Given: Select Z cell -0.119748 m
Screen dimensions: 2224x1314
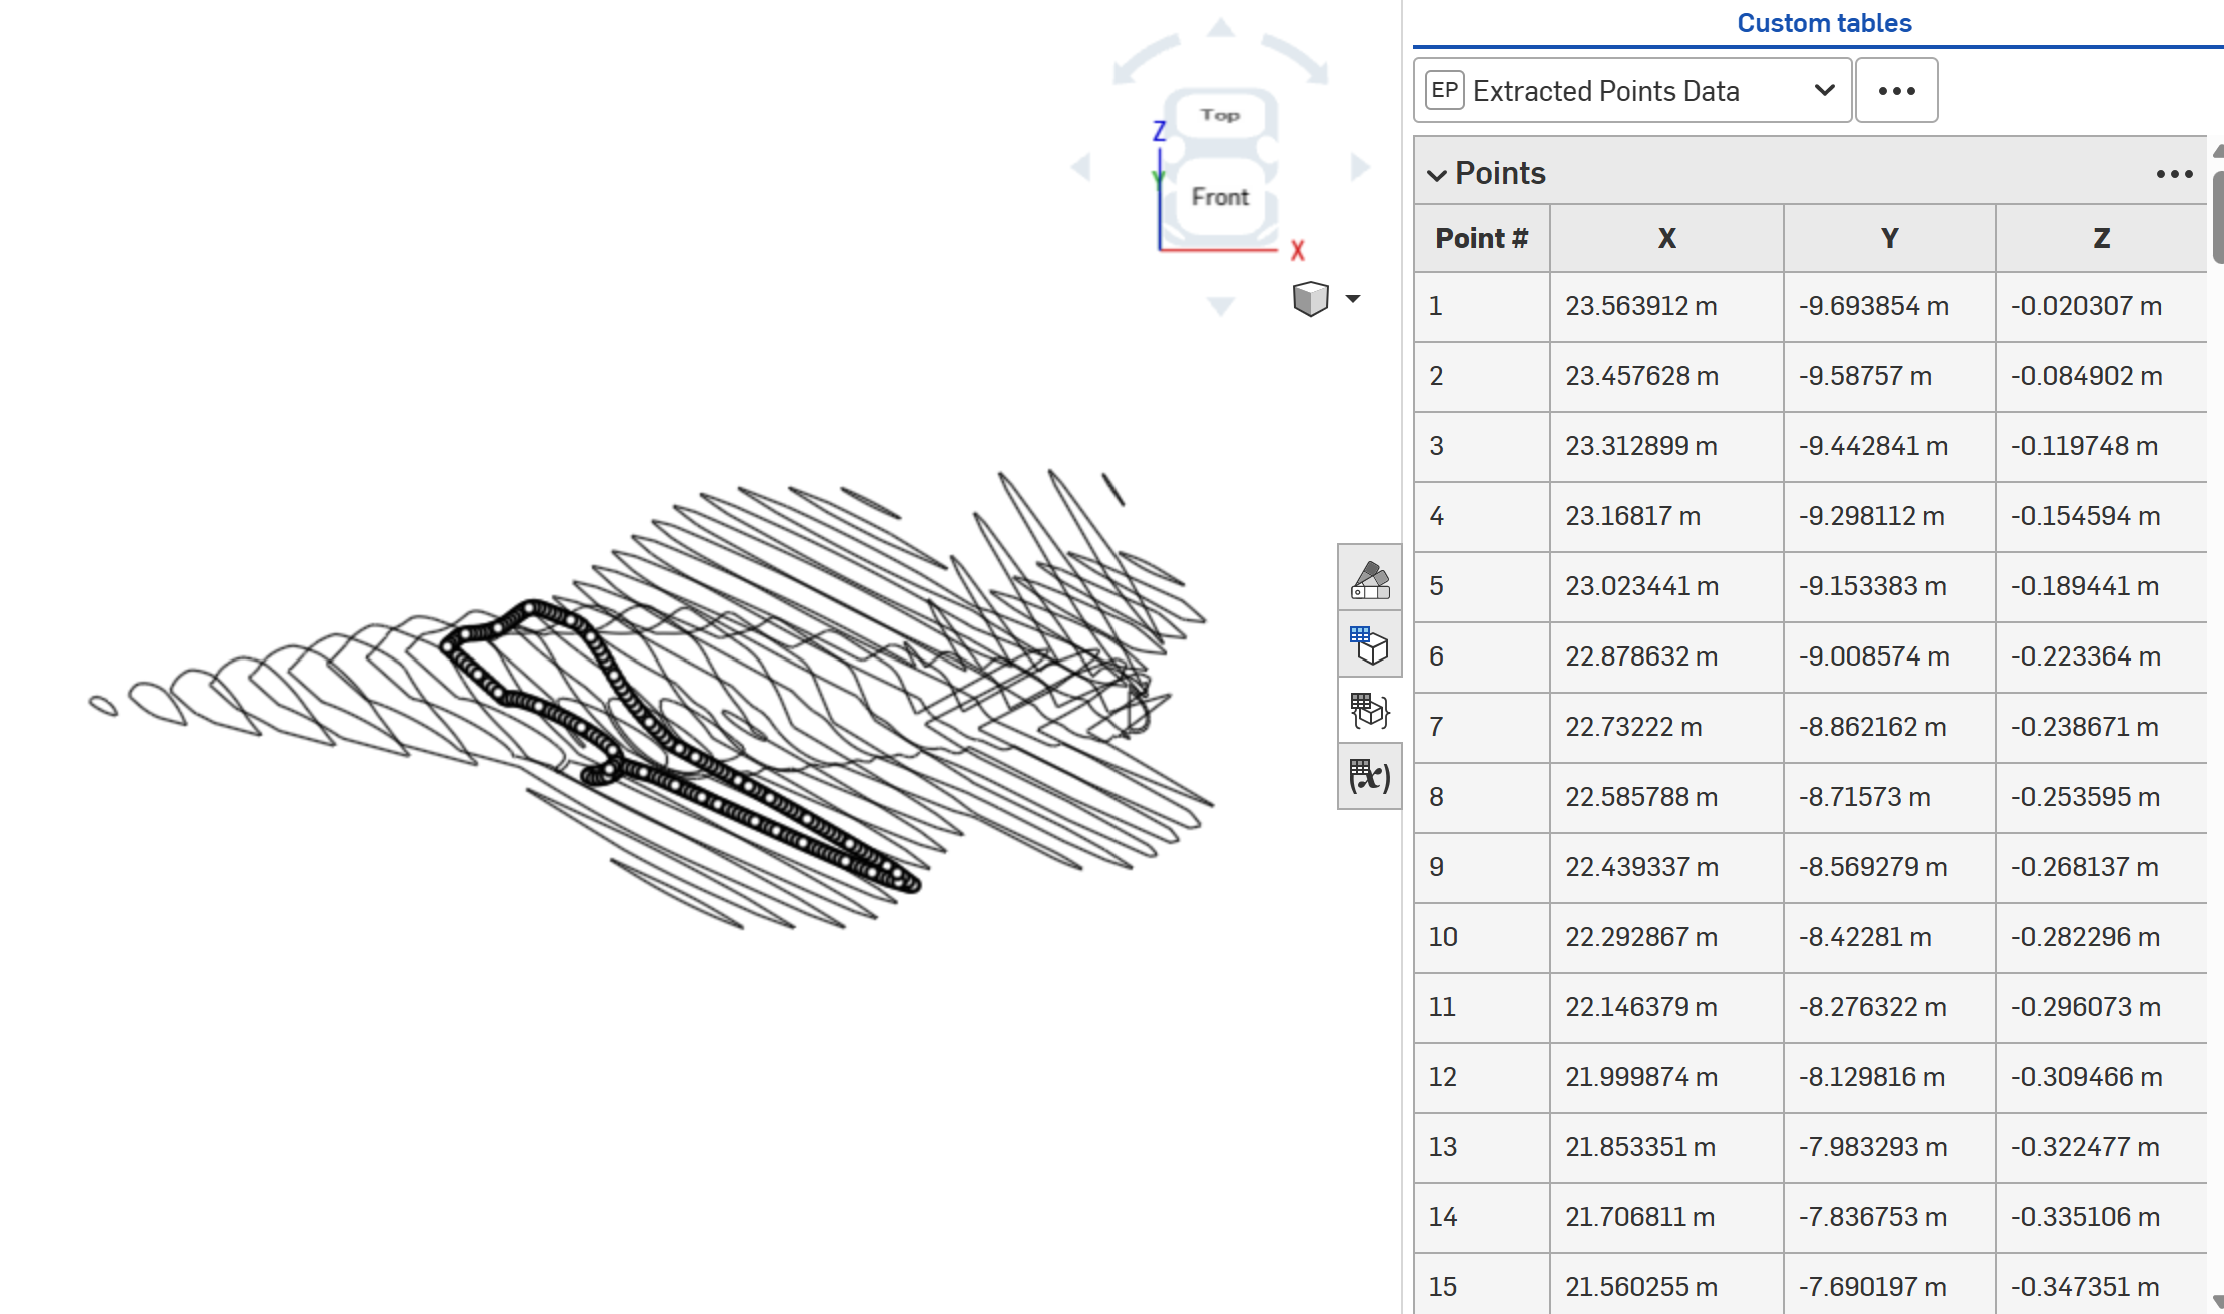Looking at the screenshot, I should coord(2102,446).
